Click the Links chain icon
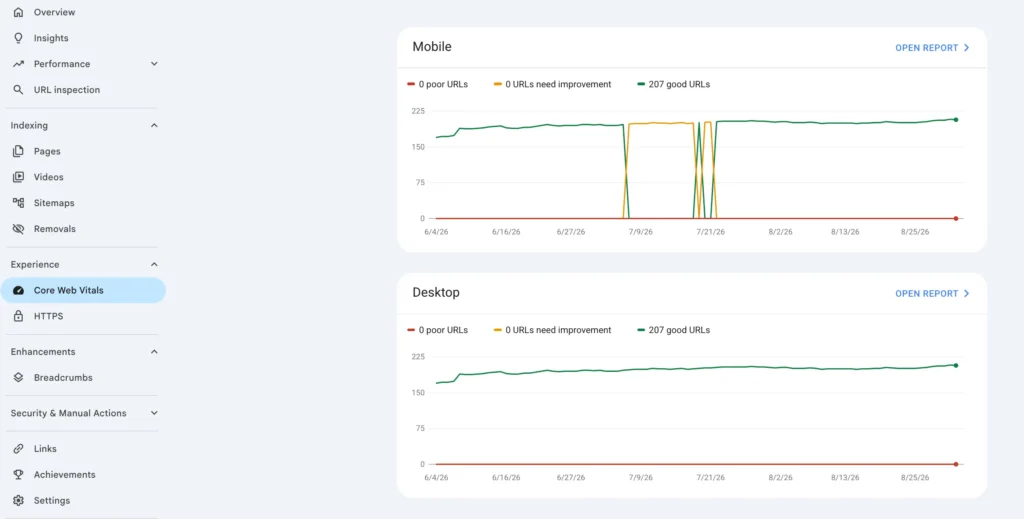The height and width of the screenshot is (519, 1024). tap(18, 448)
